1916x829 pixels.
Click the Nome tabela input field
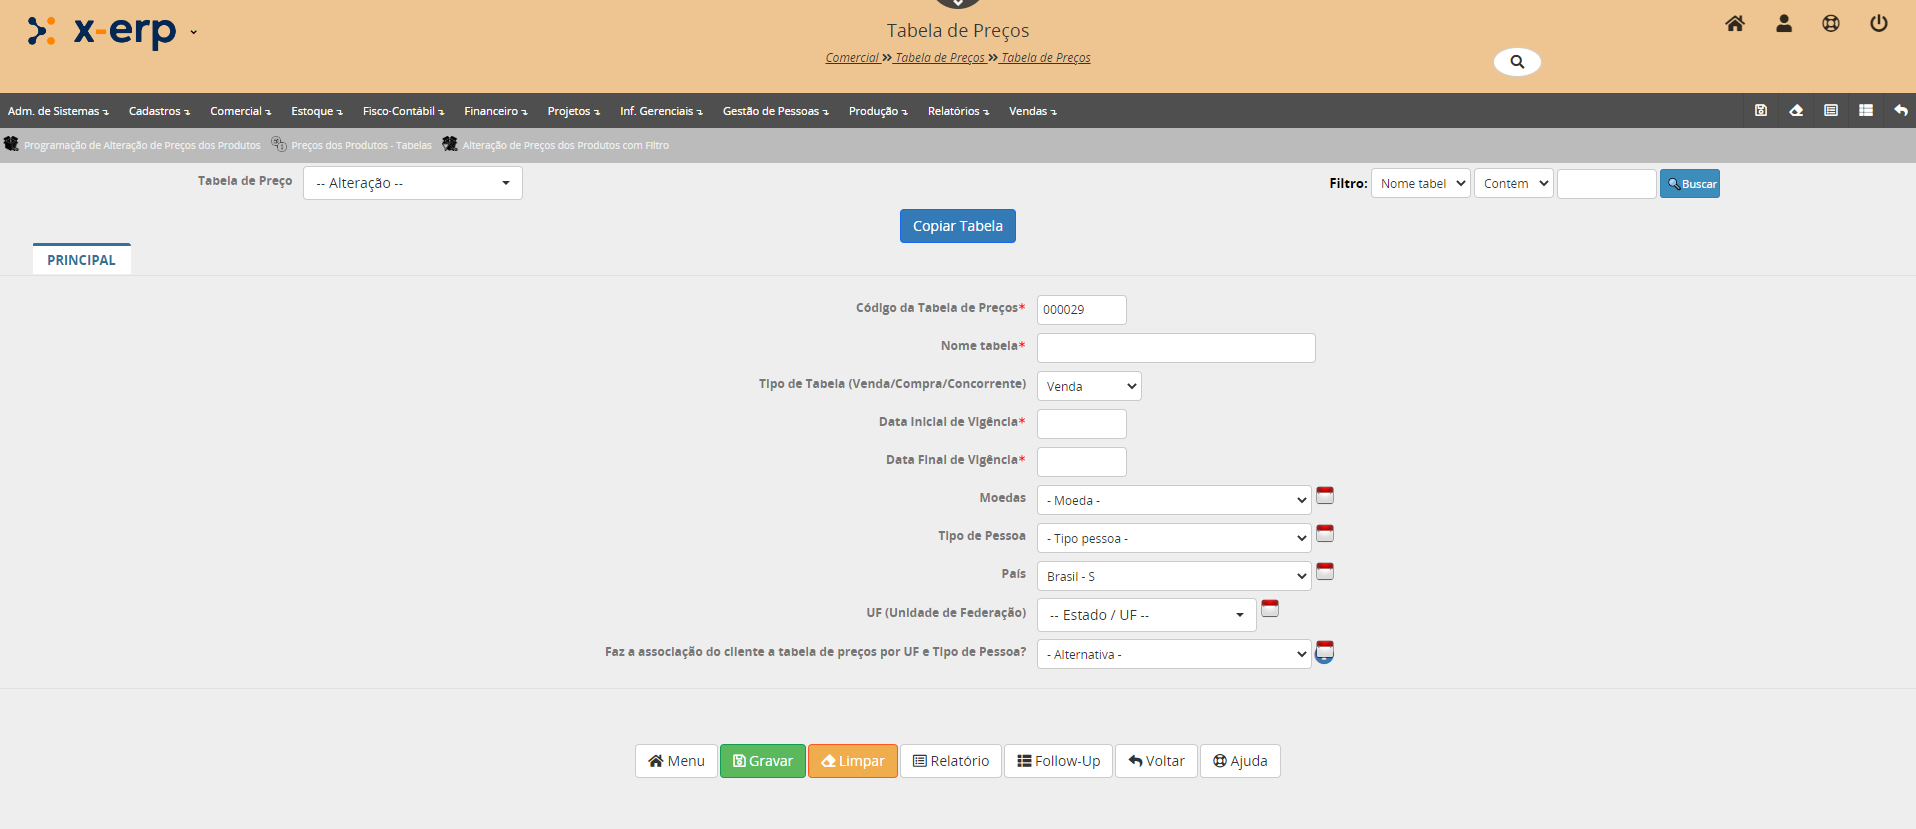pos(1176,348)
